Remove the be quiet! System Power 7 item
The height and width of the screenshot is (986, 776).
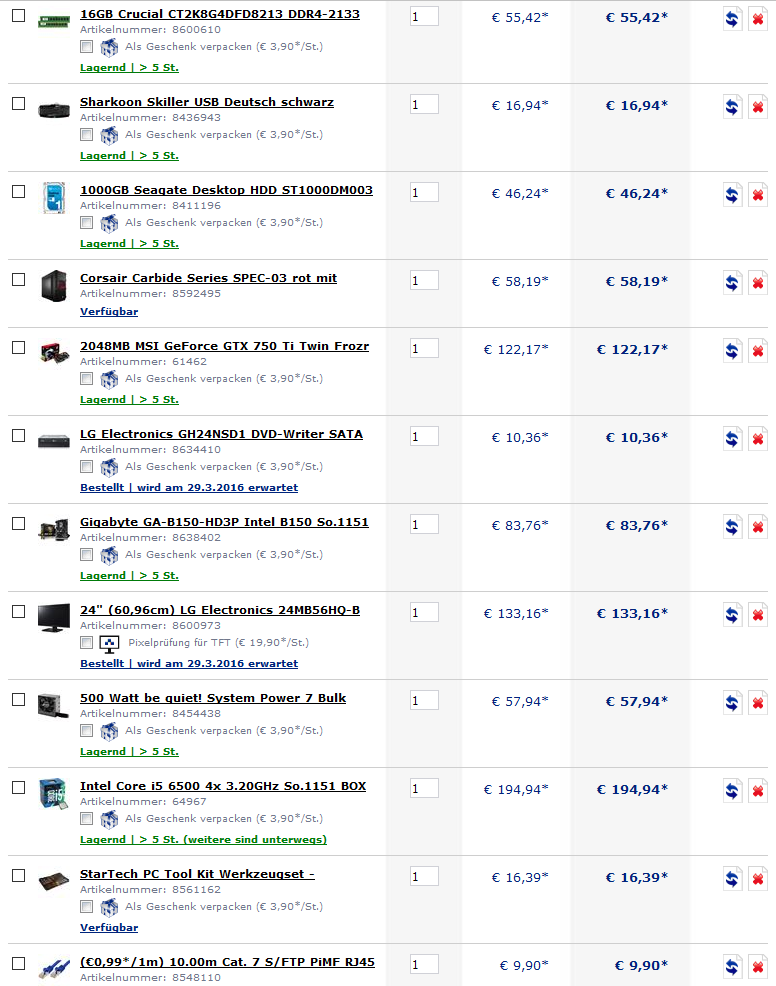click(758, 703)
